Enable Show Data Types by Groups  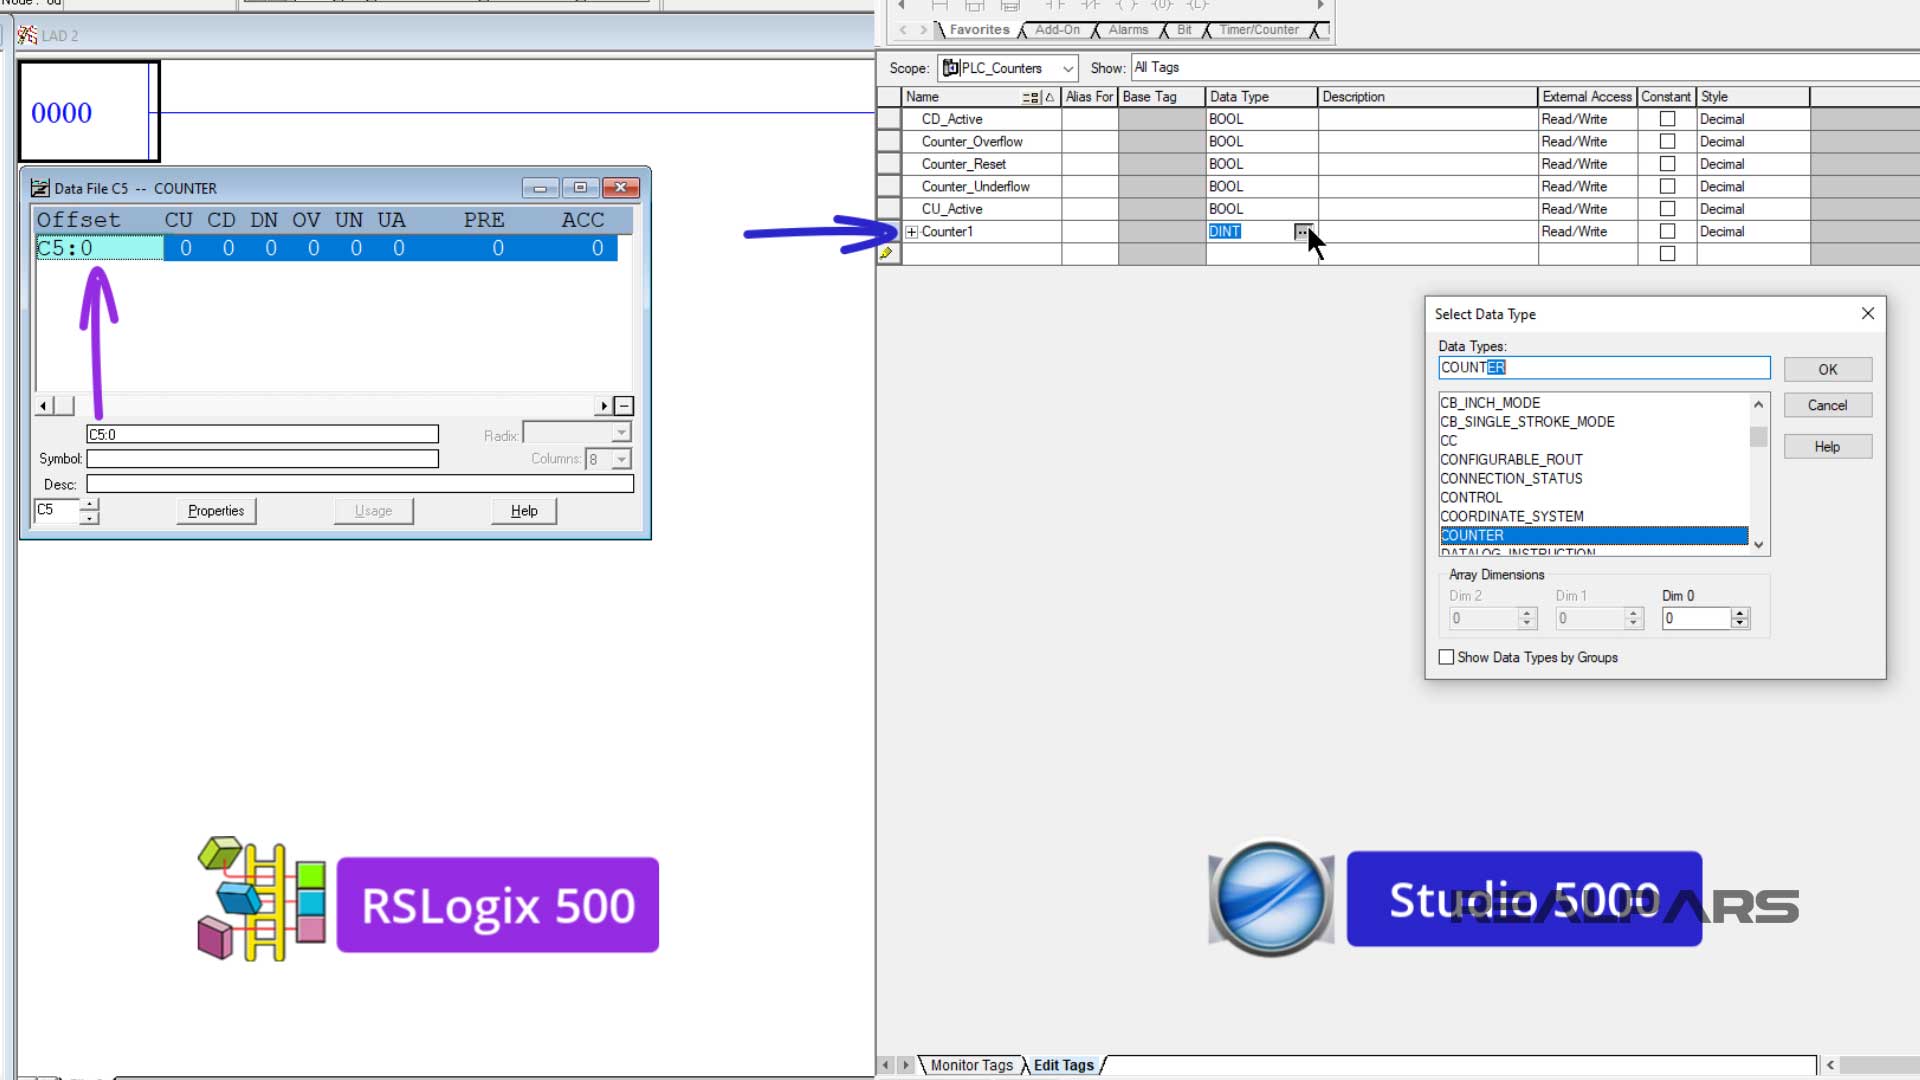point(1446,657)
